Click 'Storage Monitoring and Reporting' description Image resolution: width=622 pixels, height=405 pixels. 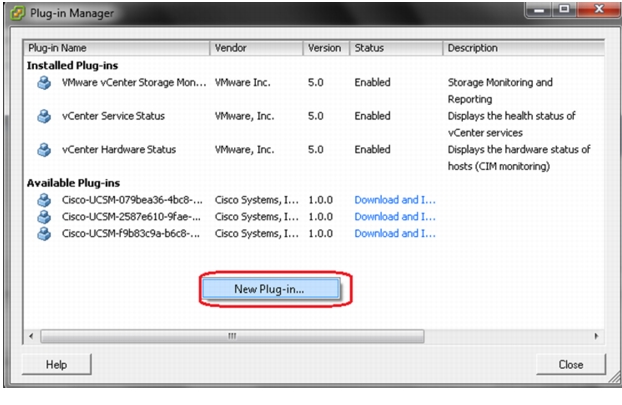pos(500,91)
